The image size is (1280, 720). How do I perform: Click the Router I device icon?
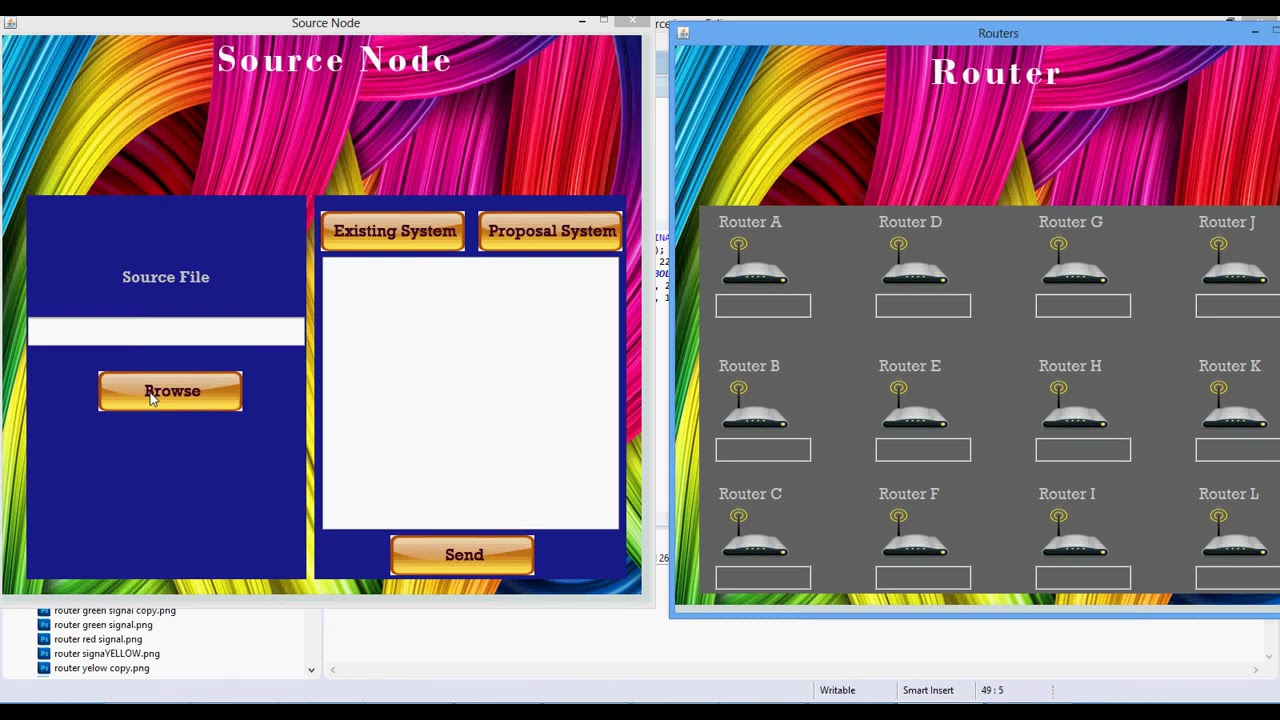[x=1074, y=534]
